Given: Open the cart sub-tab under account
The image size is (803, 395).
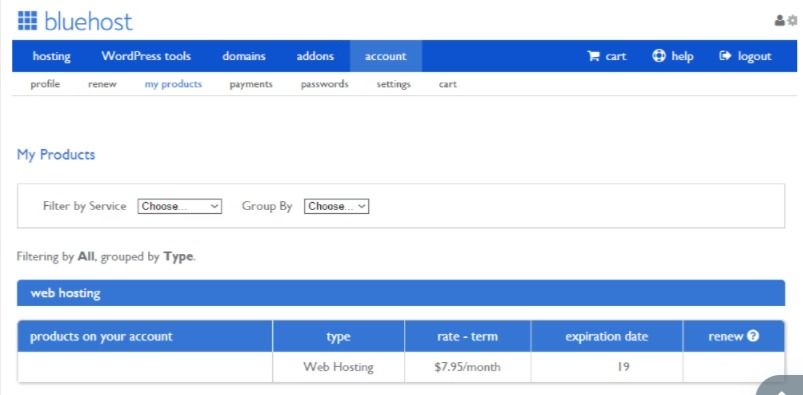Looking at the screenshot, I should (x=448, y=84).
